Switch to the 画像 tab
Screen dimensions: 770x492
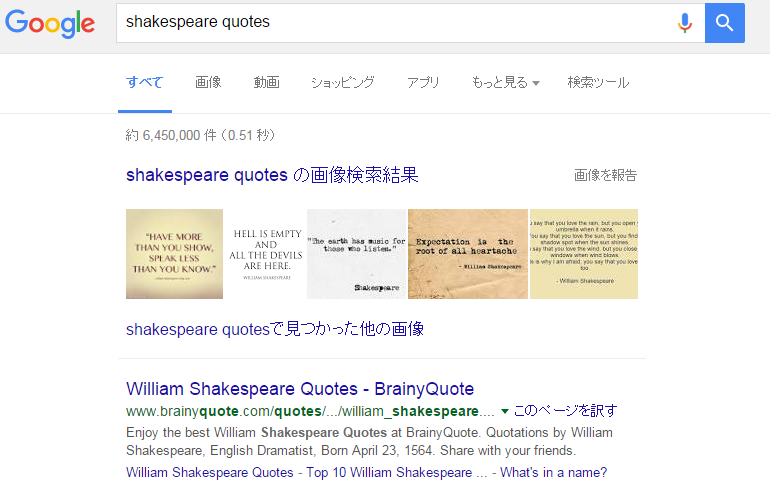pyautogui.click(x=208, y=82)
